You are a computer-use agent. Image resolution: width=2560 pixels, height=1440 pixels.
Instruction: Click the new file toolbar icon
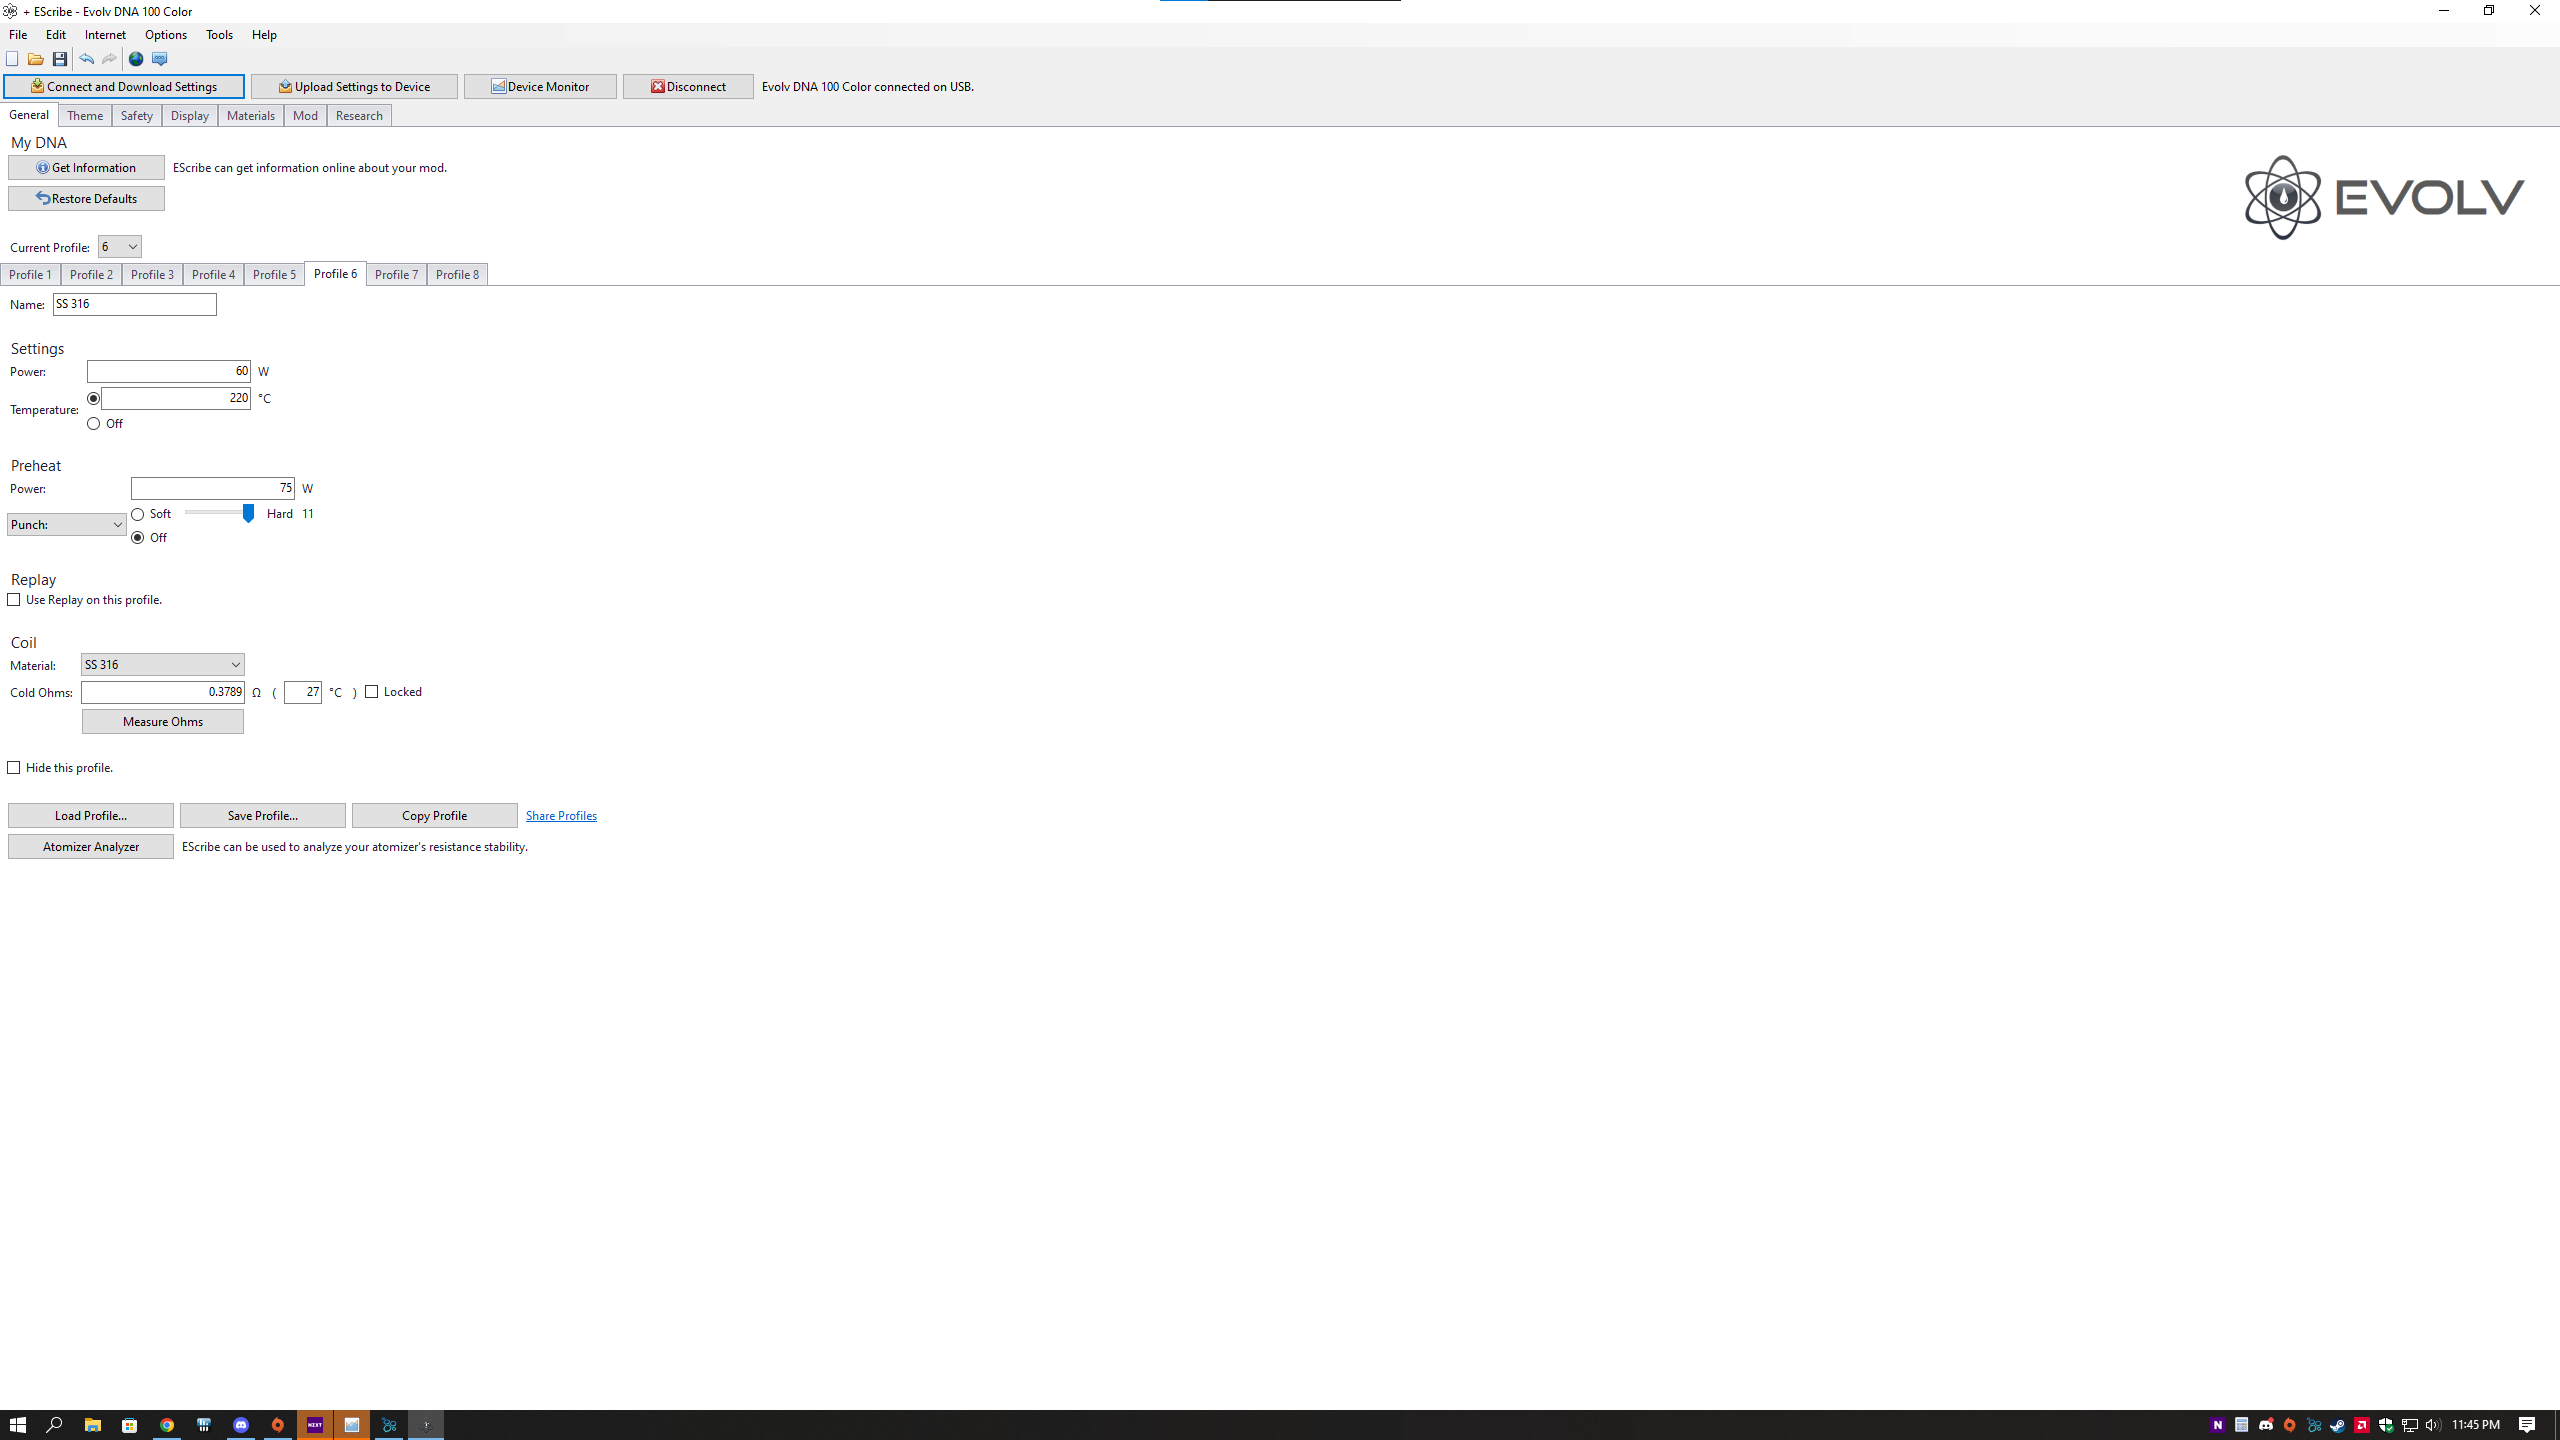[12, 59]
